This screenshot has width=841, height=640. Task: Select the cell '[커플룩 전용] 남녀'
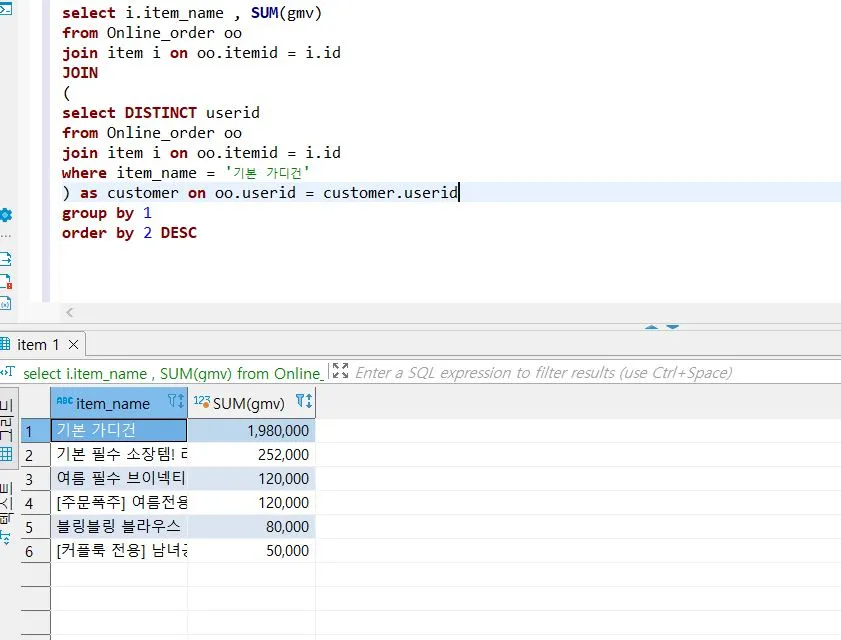119,551
